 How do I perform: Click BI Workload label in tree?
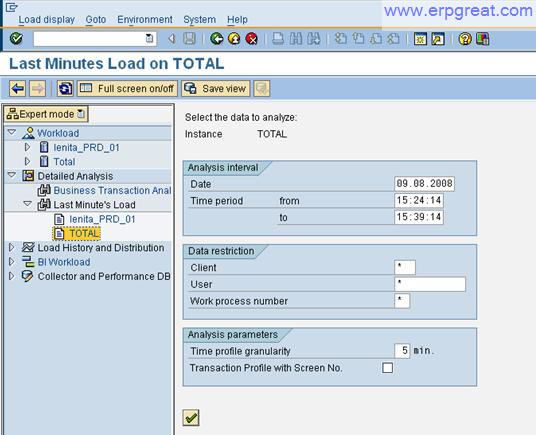coord(64,262)
